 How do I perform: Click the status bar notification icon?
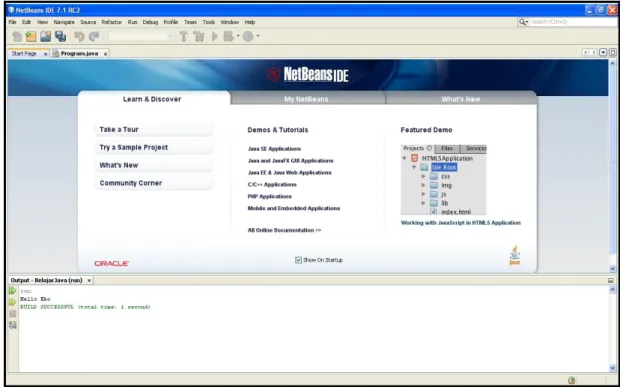(571, 380)
